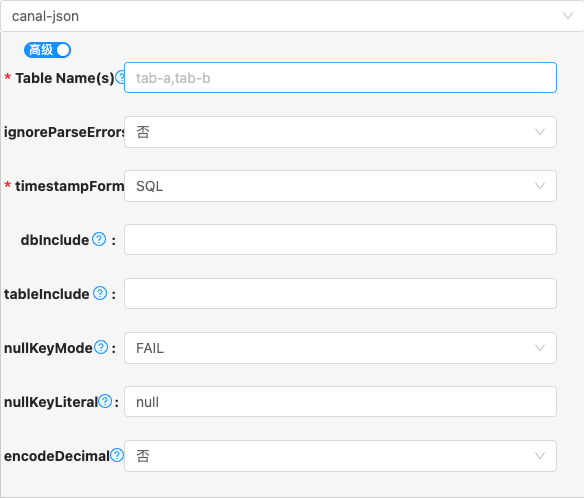Click help icon next to encodeDecimal
Viewport: 584px width, 498px height.
pos(117,455)
